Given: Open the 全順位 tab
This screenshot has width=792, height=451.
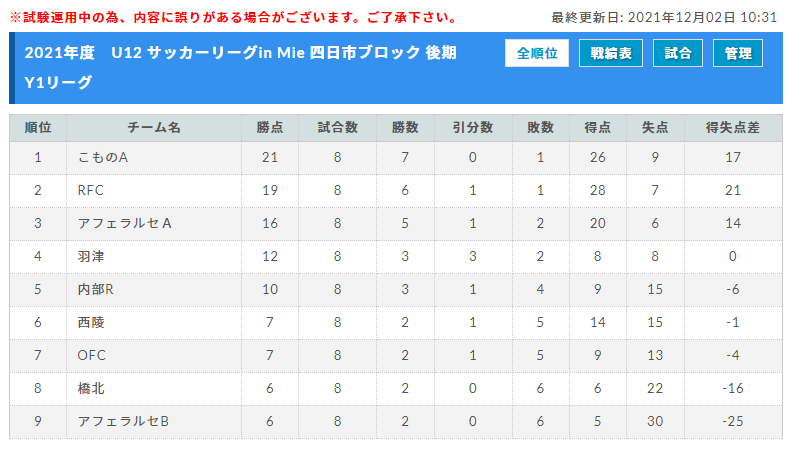Looking at the screenshot, I should 536,53.
